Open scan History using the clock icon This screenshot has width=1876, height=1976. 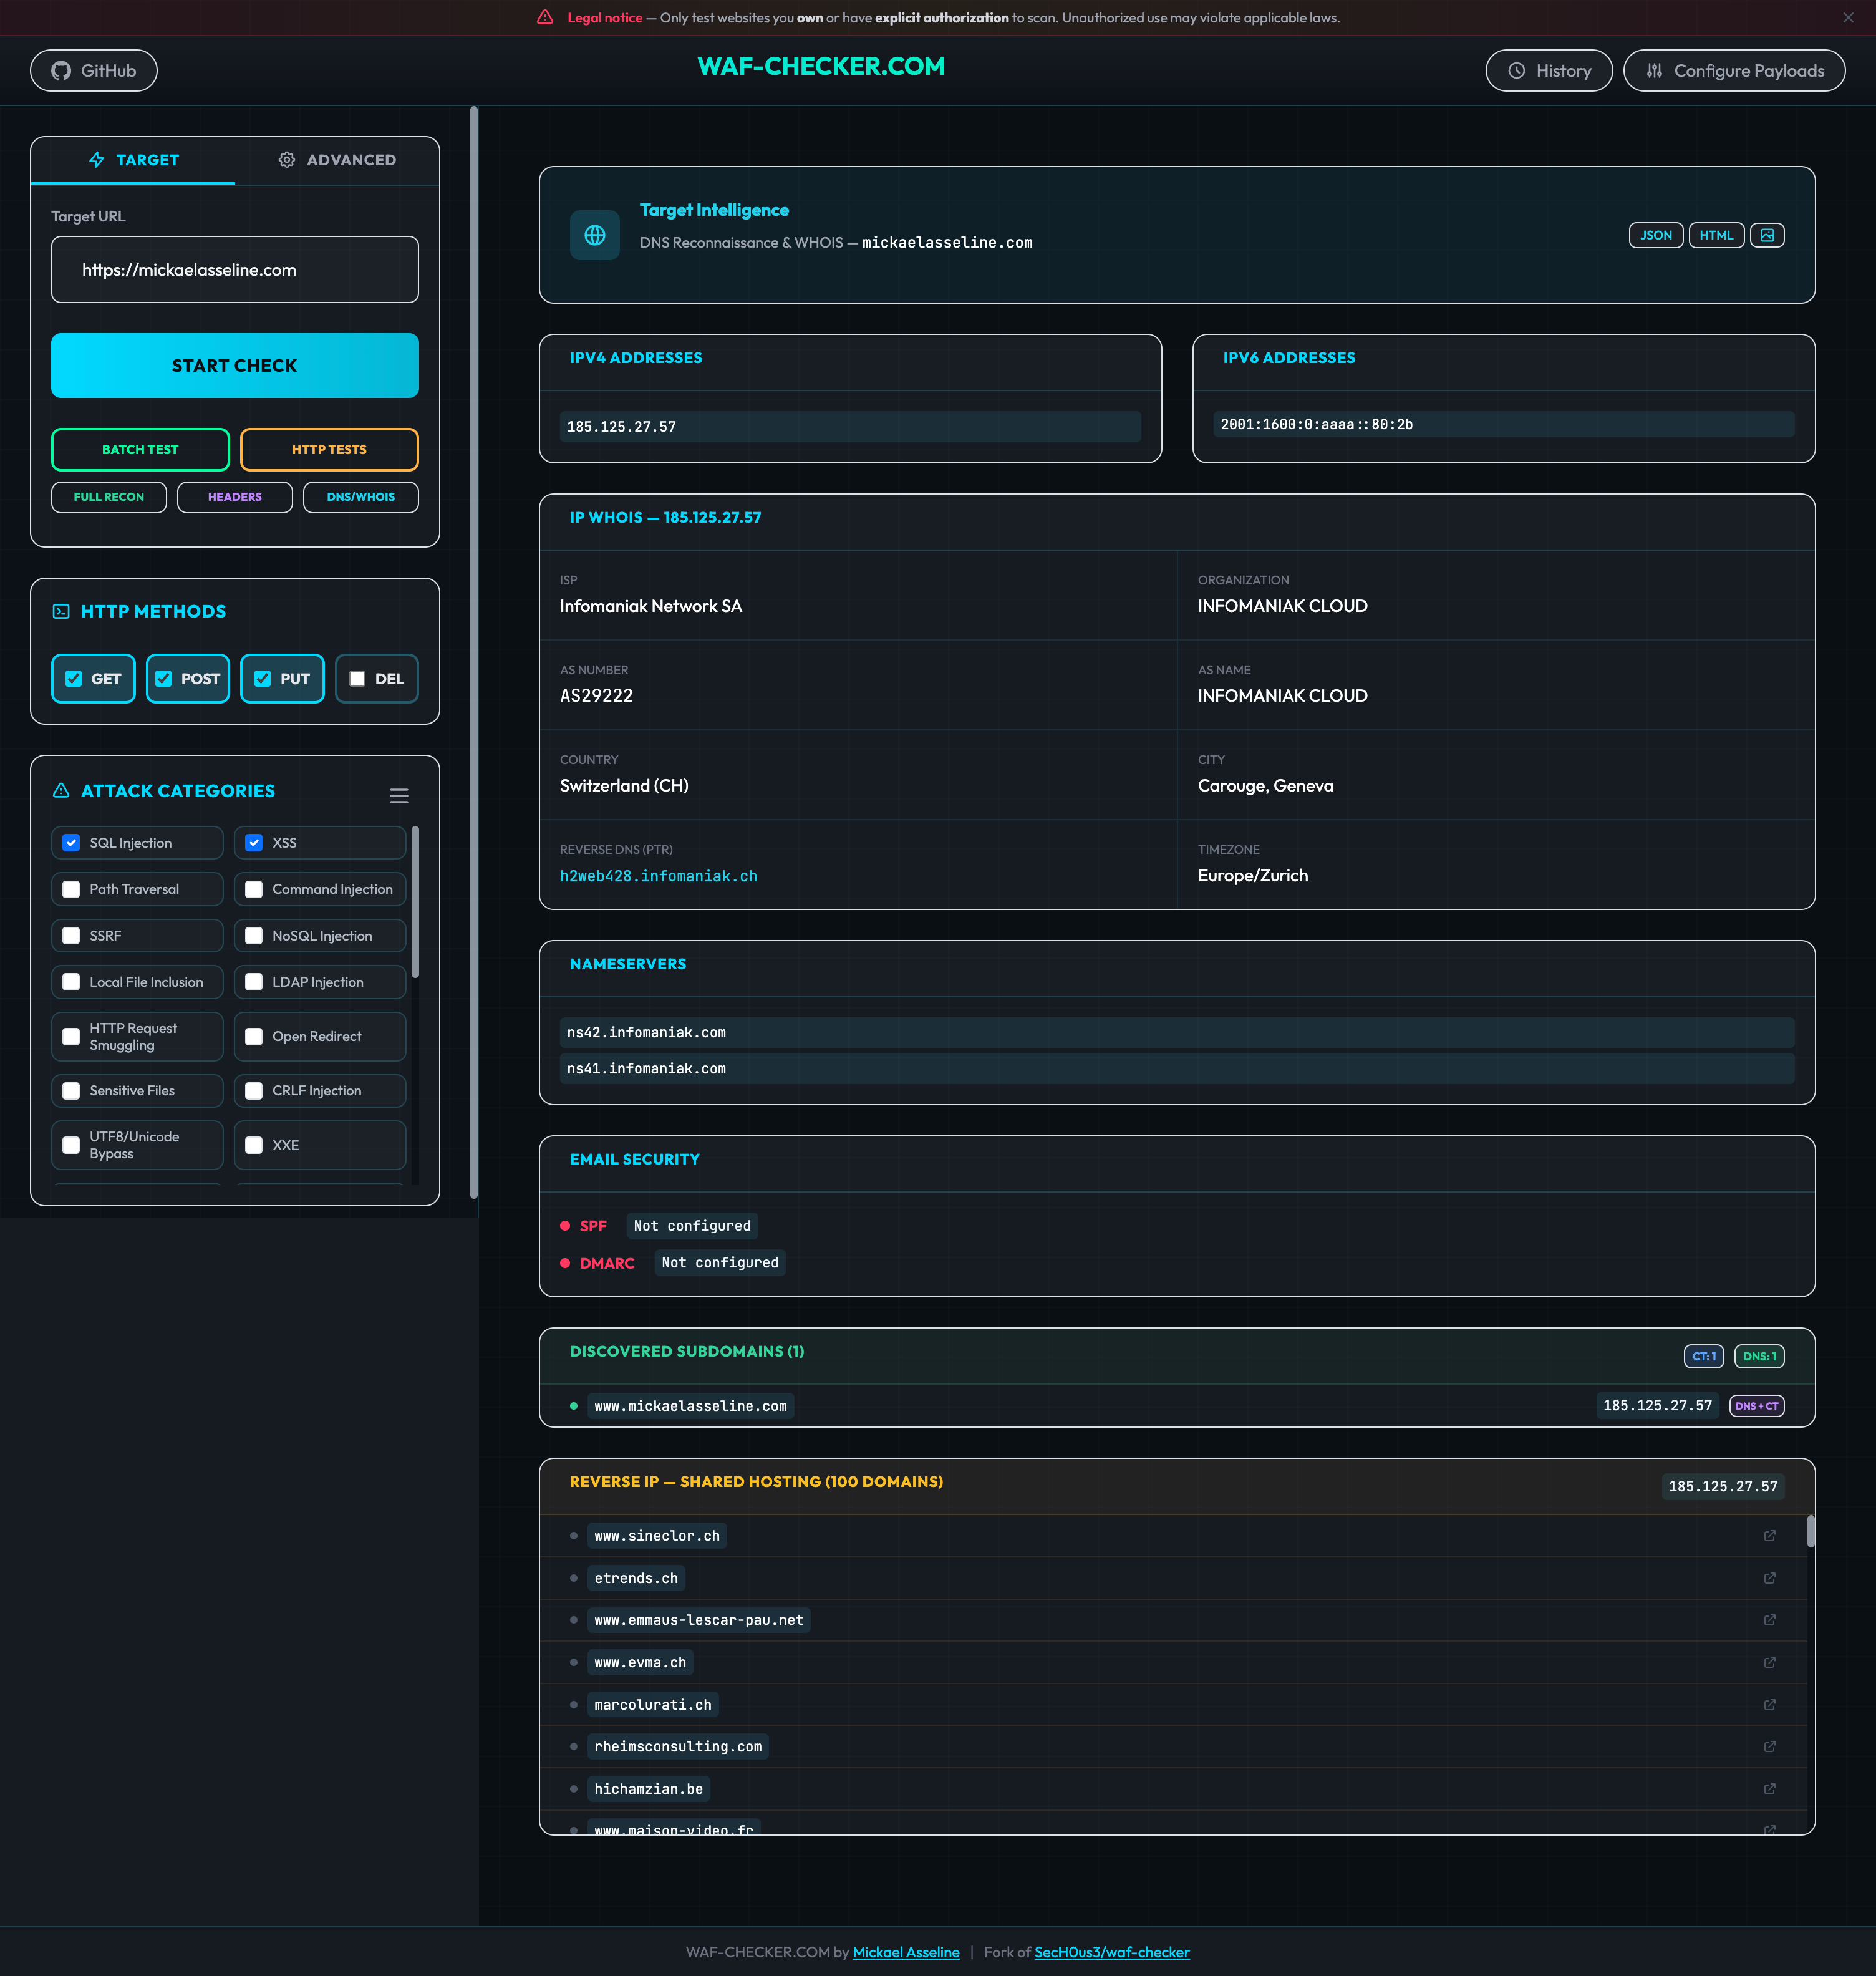(x=1516, y=70)
